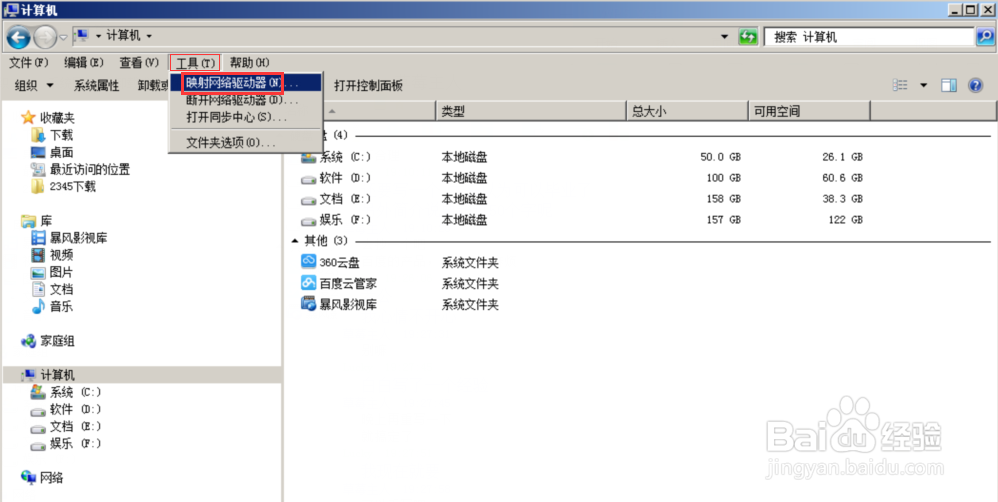Image resolution: width=998 pixels, height=502 pixels.
Task: Open 文档 library in sidebar
Action: pos(61,289)
